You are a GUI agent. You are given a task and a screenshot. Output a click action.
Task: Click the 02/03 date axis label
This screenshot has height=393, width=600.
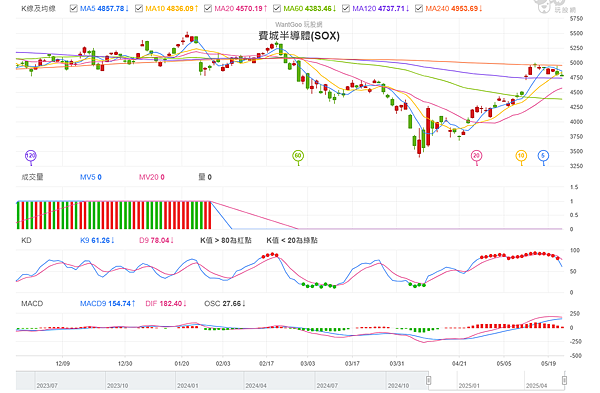click(223, 363)
